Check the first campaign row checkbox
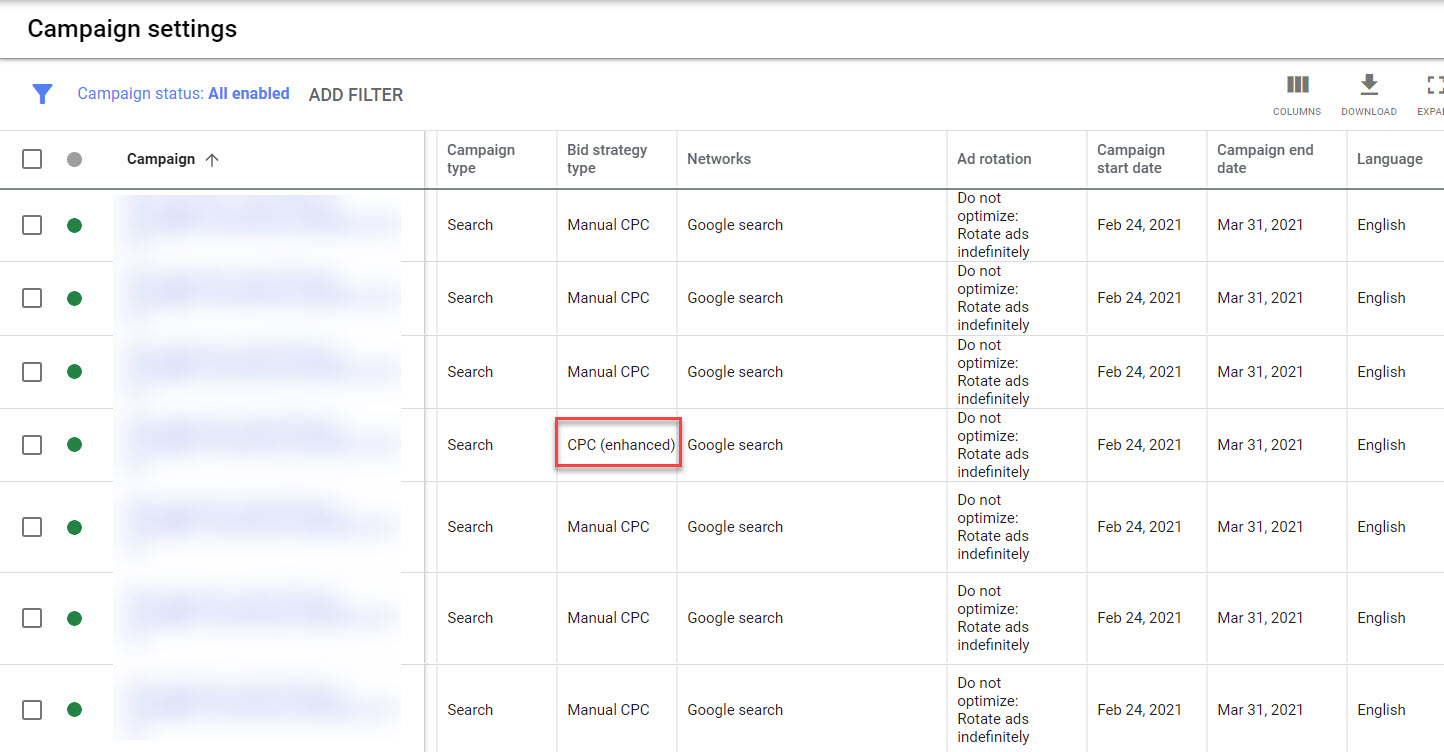Image resolution: width=1444 pixels, height=752 pixels. [32, 225]
